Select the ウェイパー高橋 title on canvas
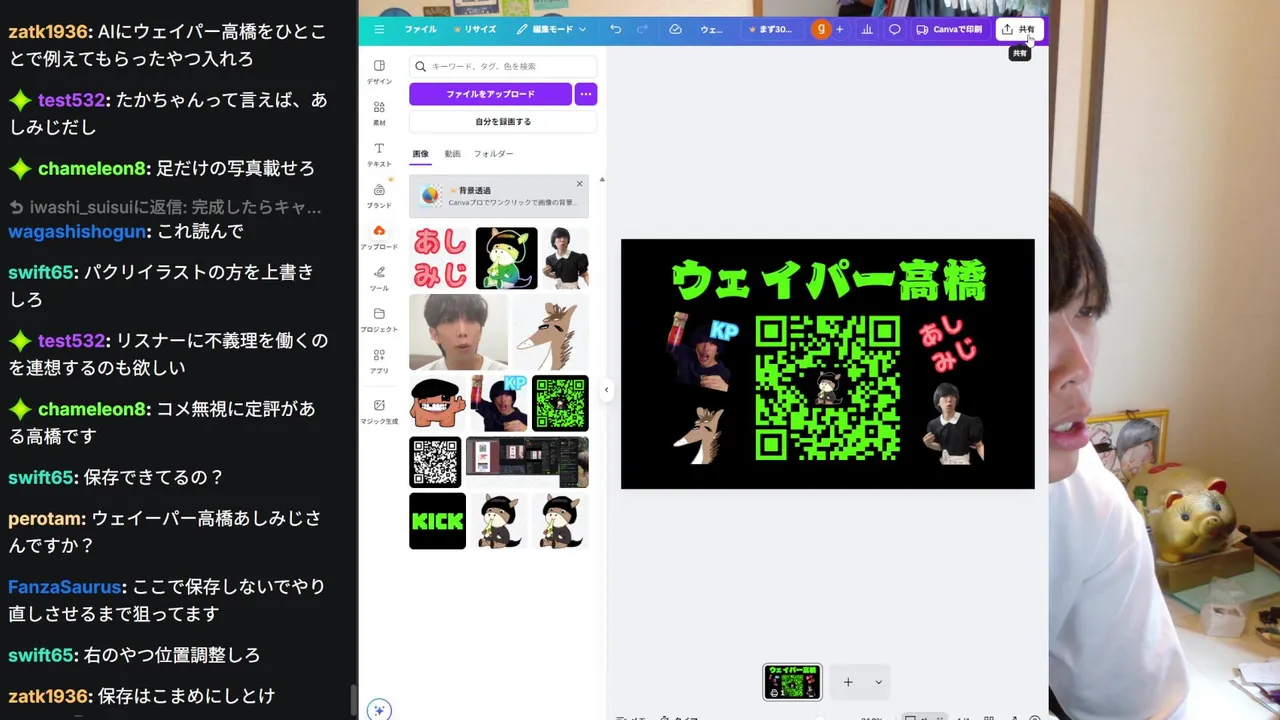The image size is (1280, 720). coord(828,280)
